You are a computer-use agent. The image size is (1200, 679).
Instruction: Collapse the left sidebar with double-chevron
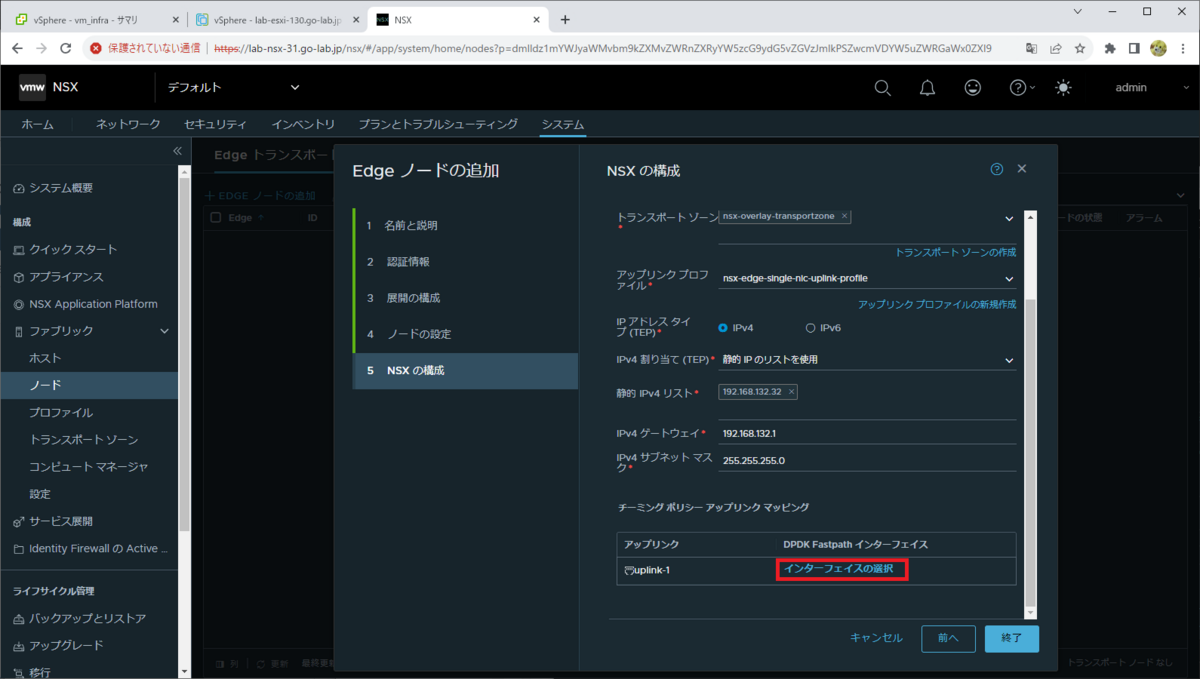177,151
